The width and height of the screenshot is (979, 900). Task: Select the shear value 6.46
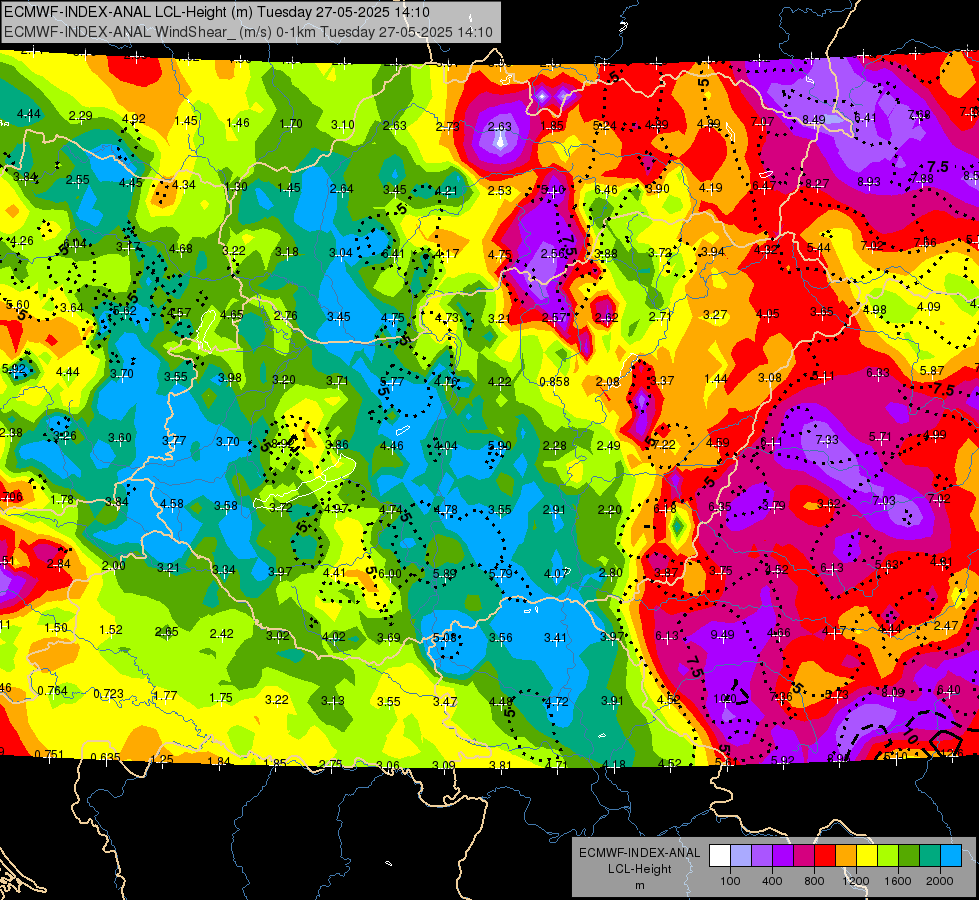coord(606,190)
